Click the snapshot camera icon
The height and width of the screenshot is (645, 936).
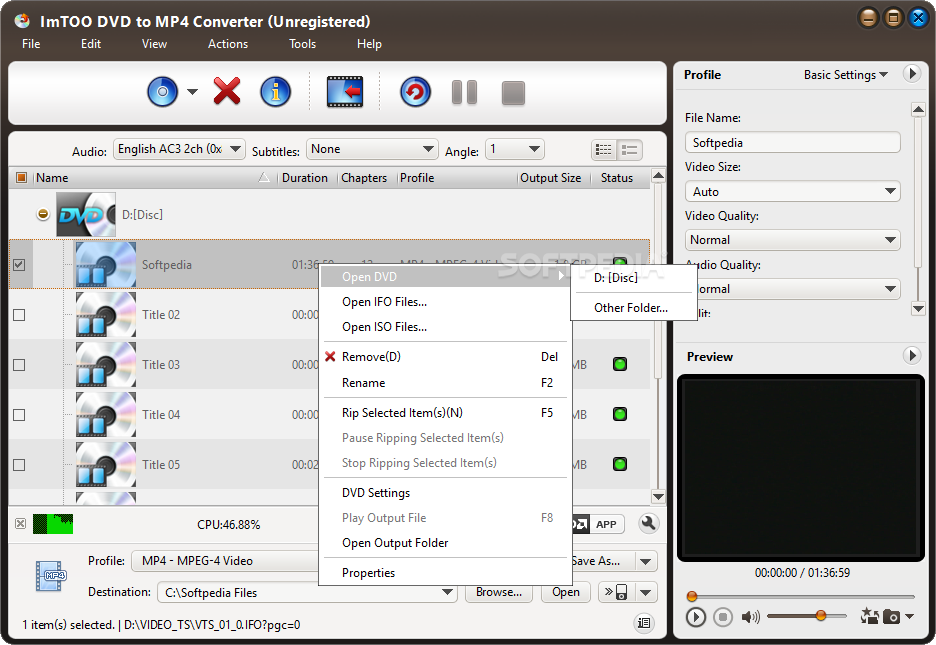891,616
